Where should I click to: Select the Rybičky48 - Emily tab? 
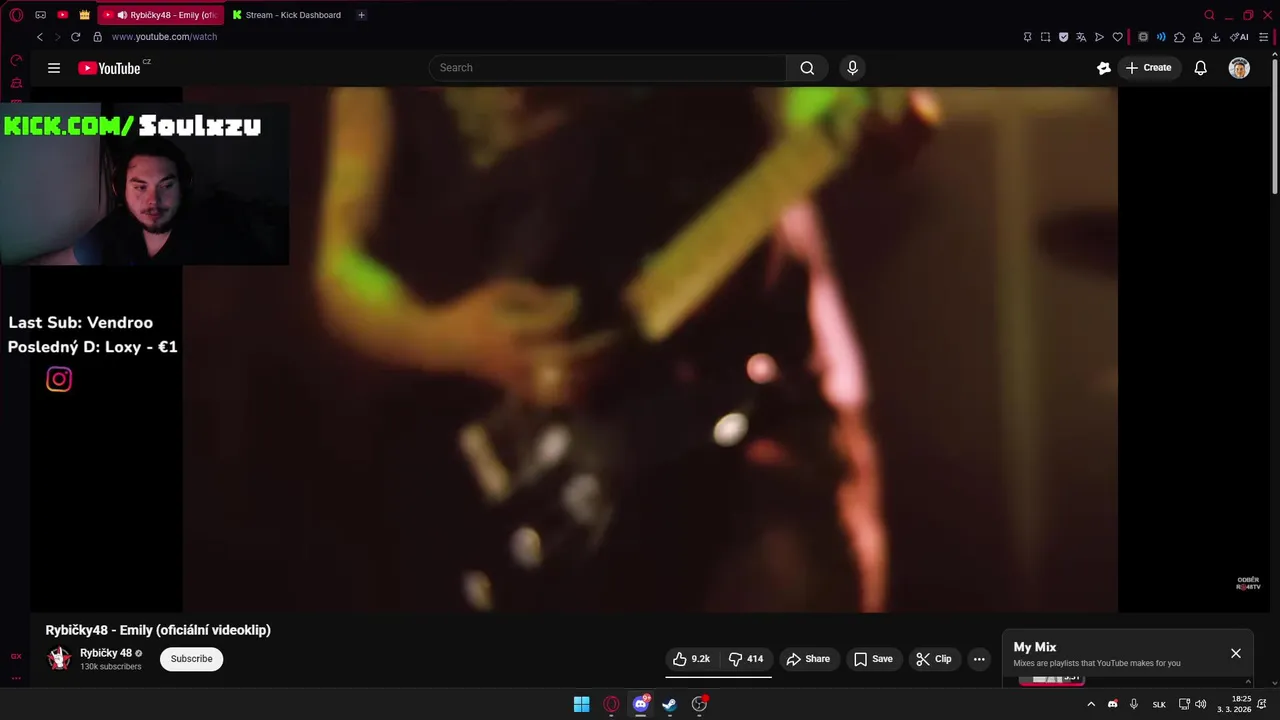pyautogui.click(x=161, y=15)
